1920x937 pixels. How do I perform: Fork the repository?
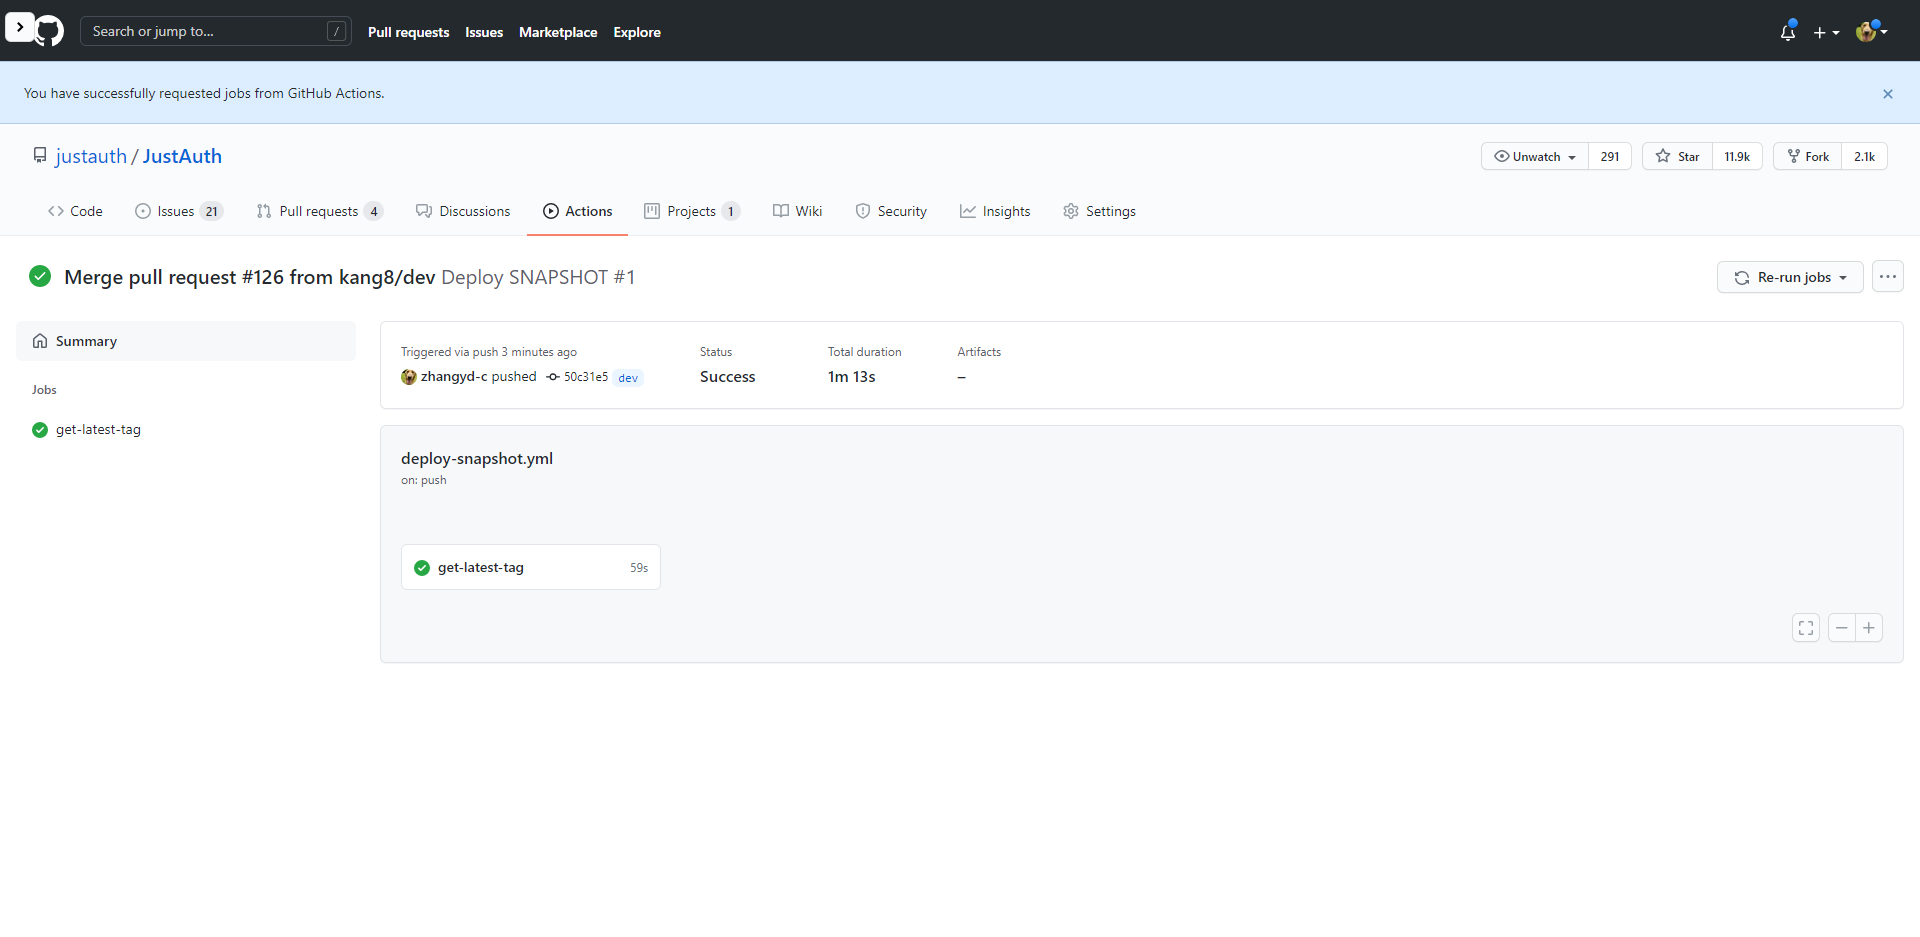[1807, 156]
